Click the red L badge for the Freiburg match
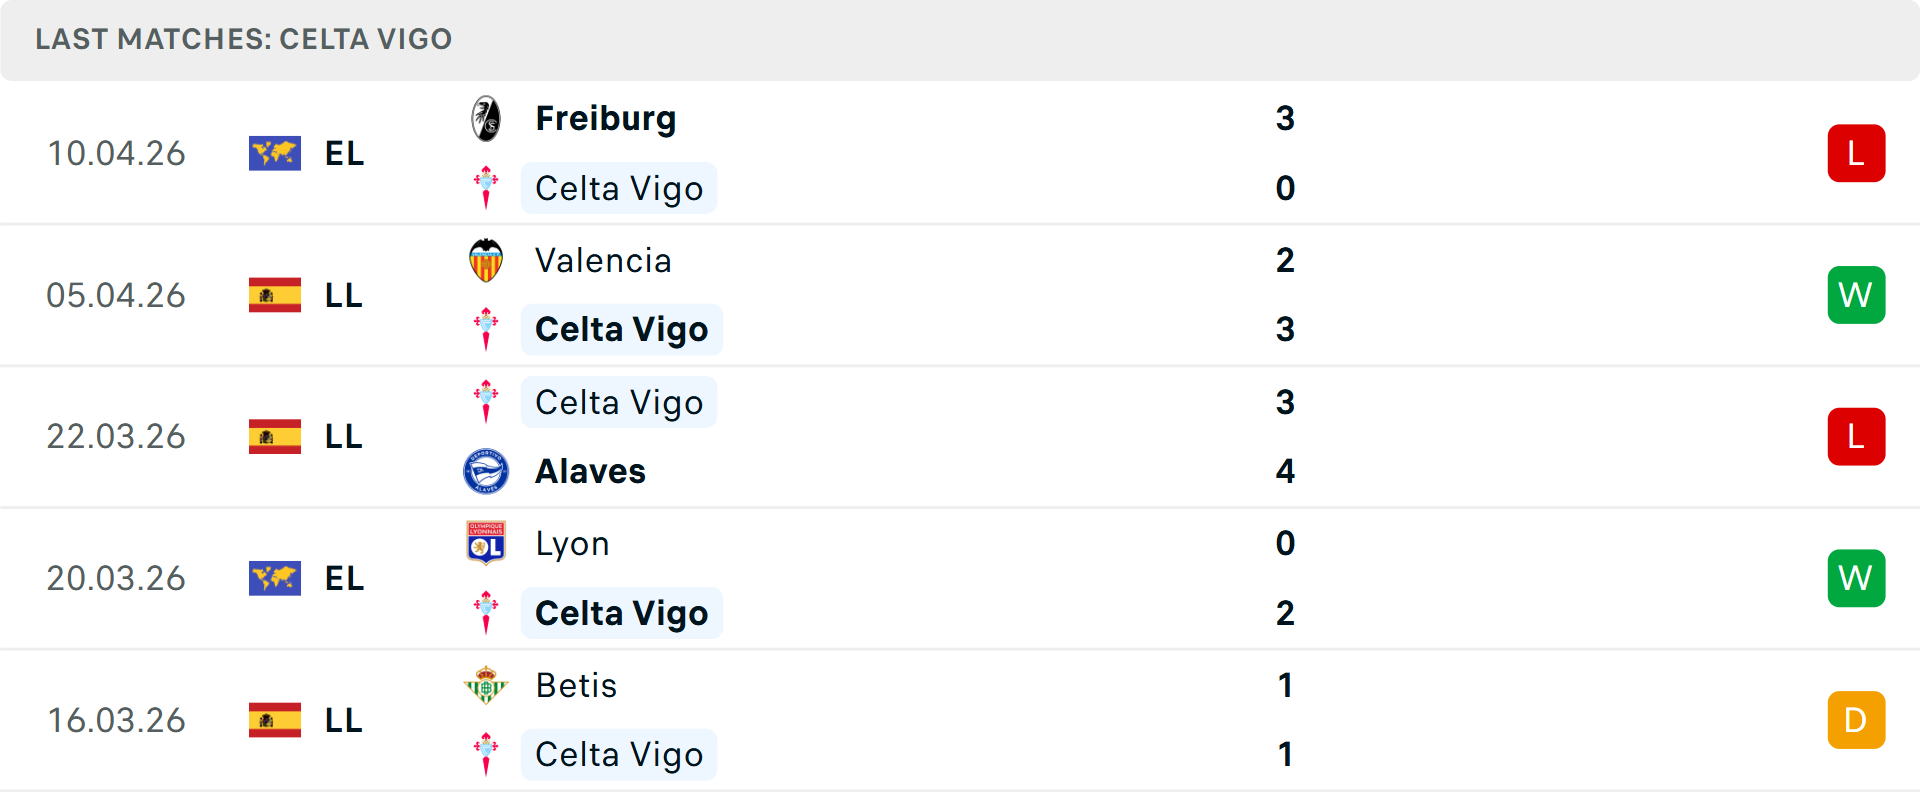This screenshot has width=1920, height=792. click(1857, 153)
